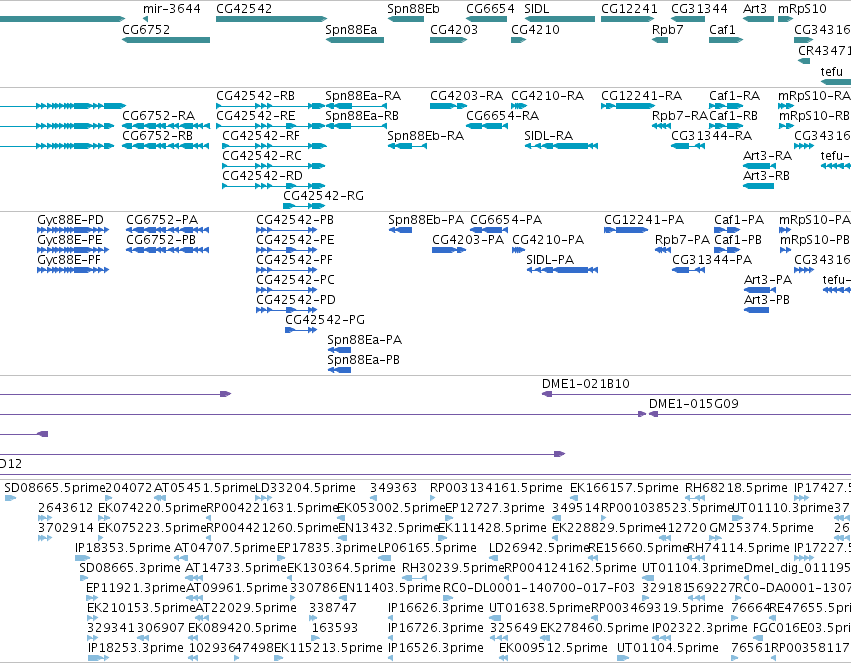Click the CG4203 gene feature
The image size is (851, 663).
point(448,40)
